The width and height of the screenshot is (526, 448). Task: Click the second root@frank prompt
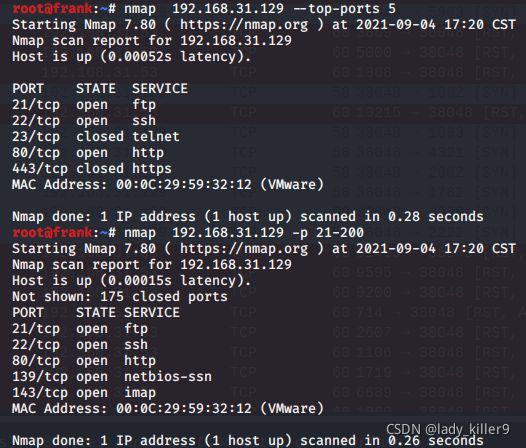click(52, 232)
